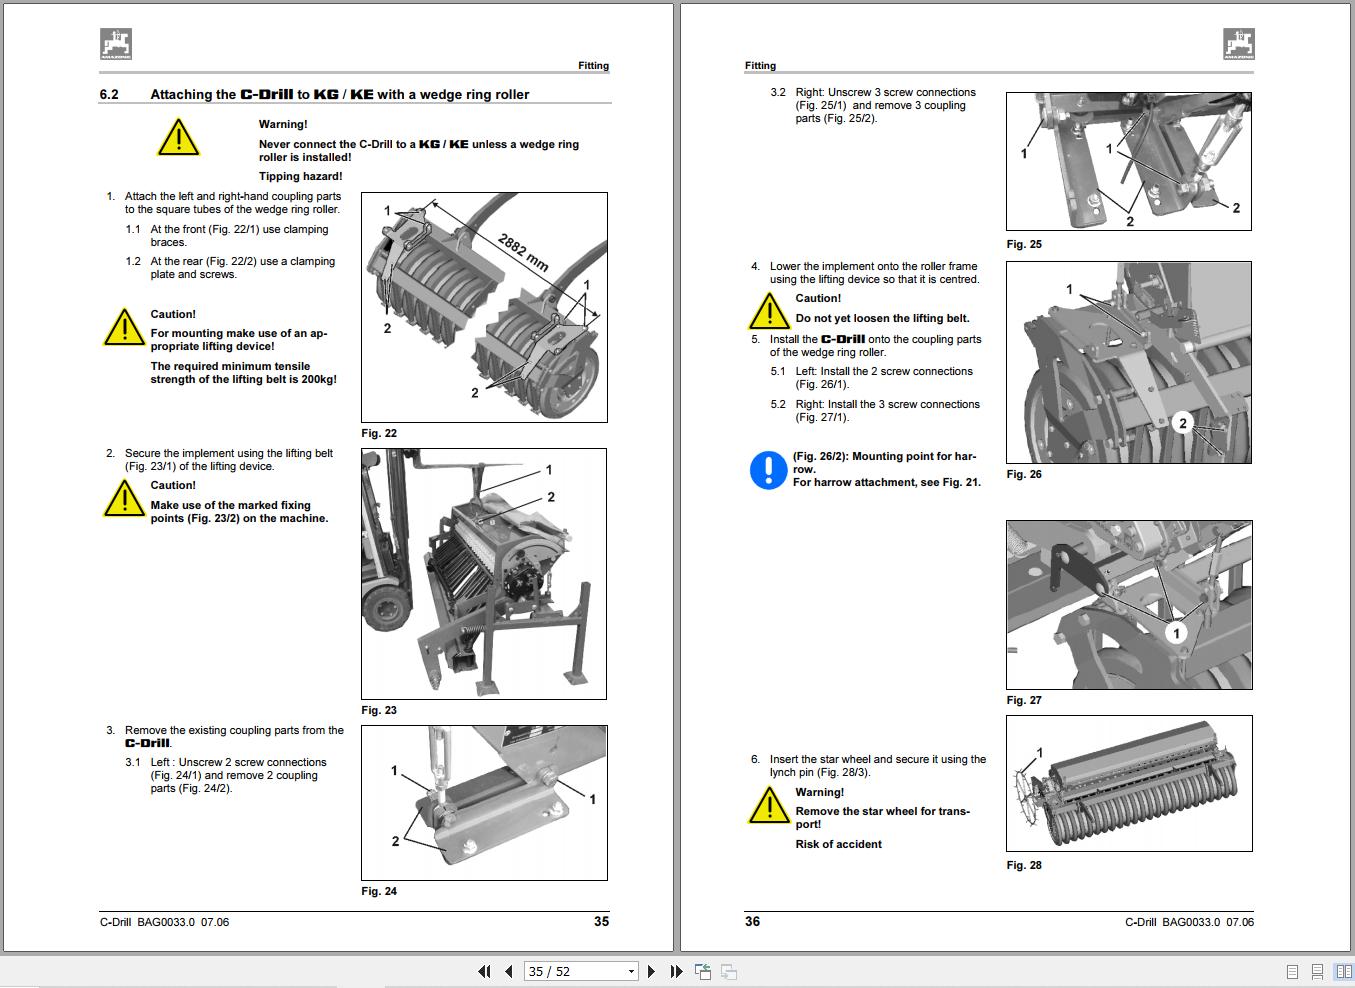Click the Fig. 25 screw connections image

(1129, 162)
